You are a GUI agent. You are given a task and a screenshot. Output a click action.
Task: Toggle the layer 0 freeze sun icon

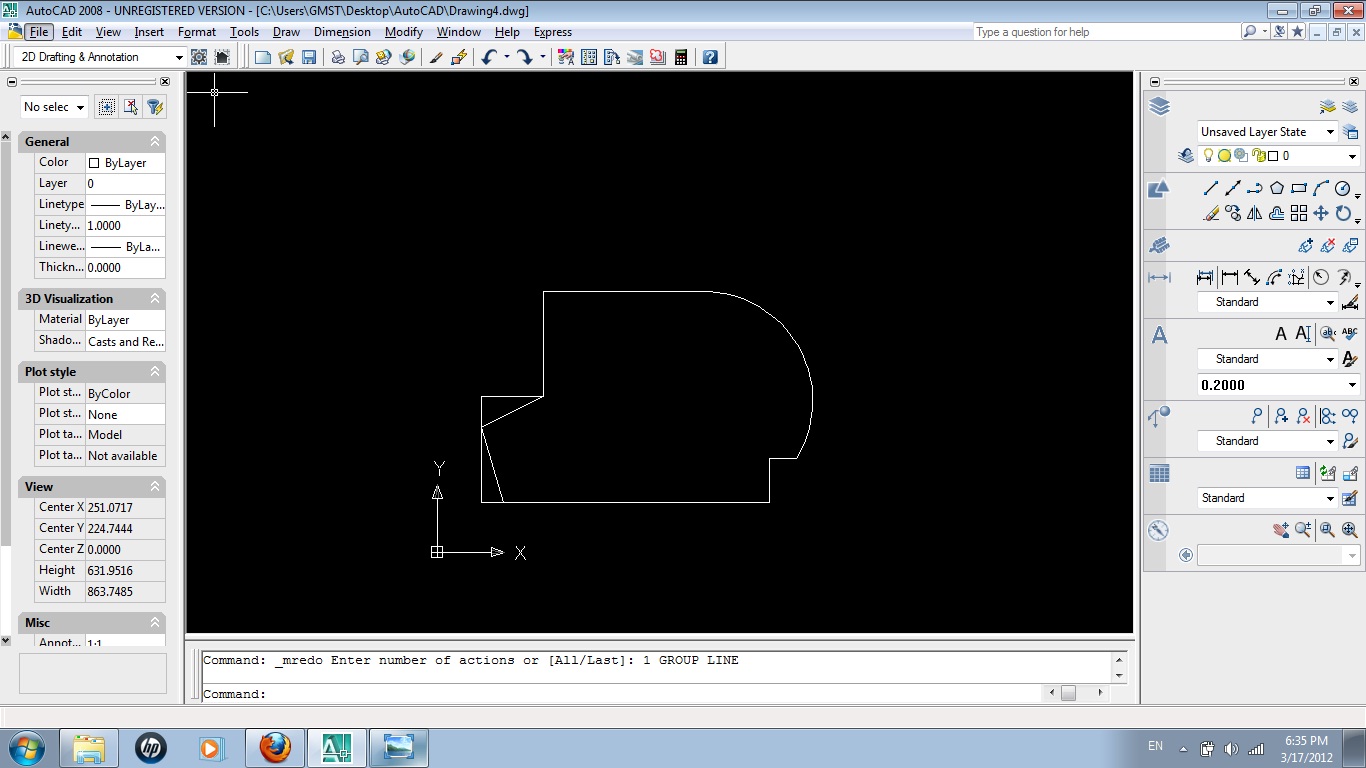[x=1224, y=156]
